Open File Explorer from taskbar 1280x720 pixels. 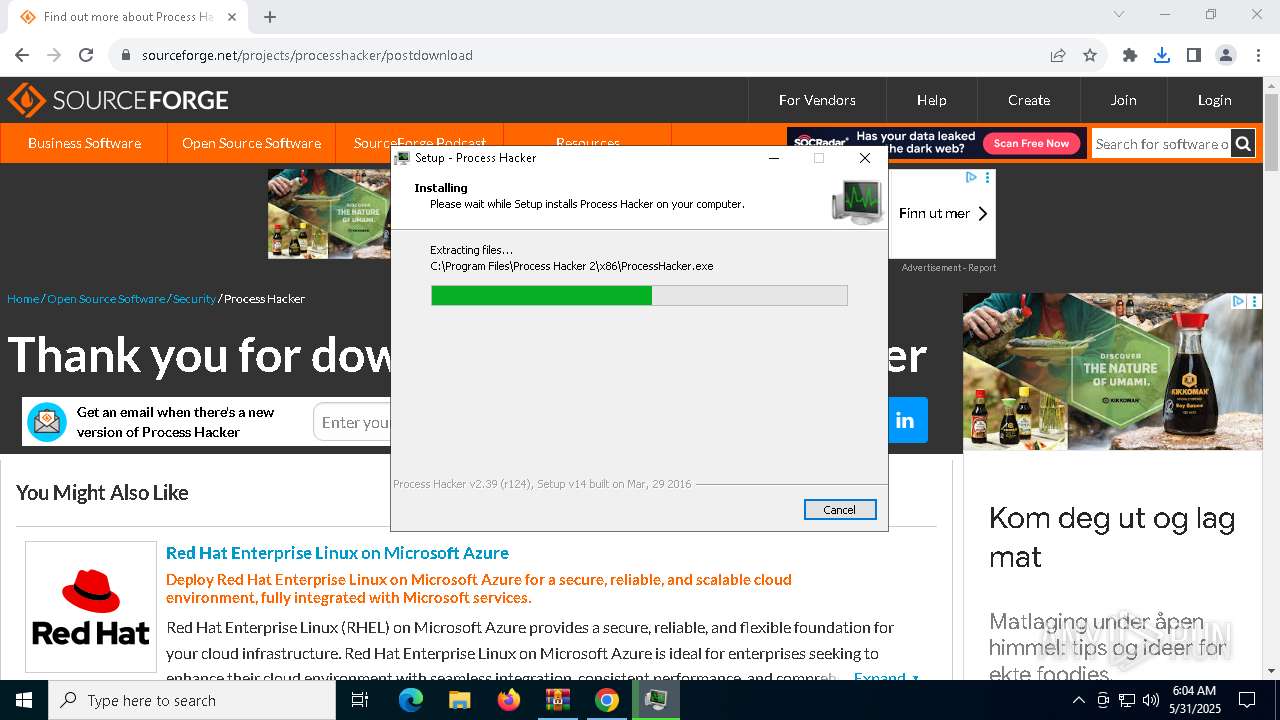point(459,700)
